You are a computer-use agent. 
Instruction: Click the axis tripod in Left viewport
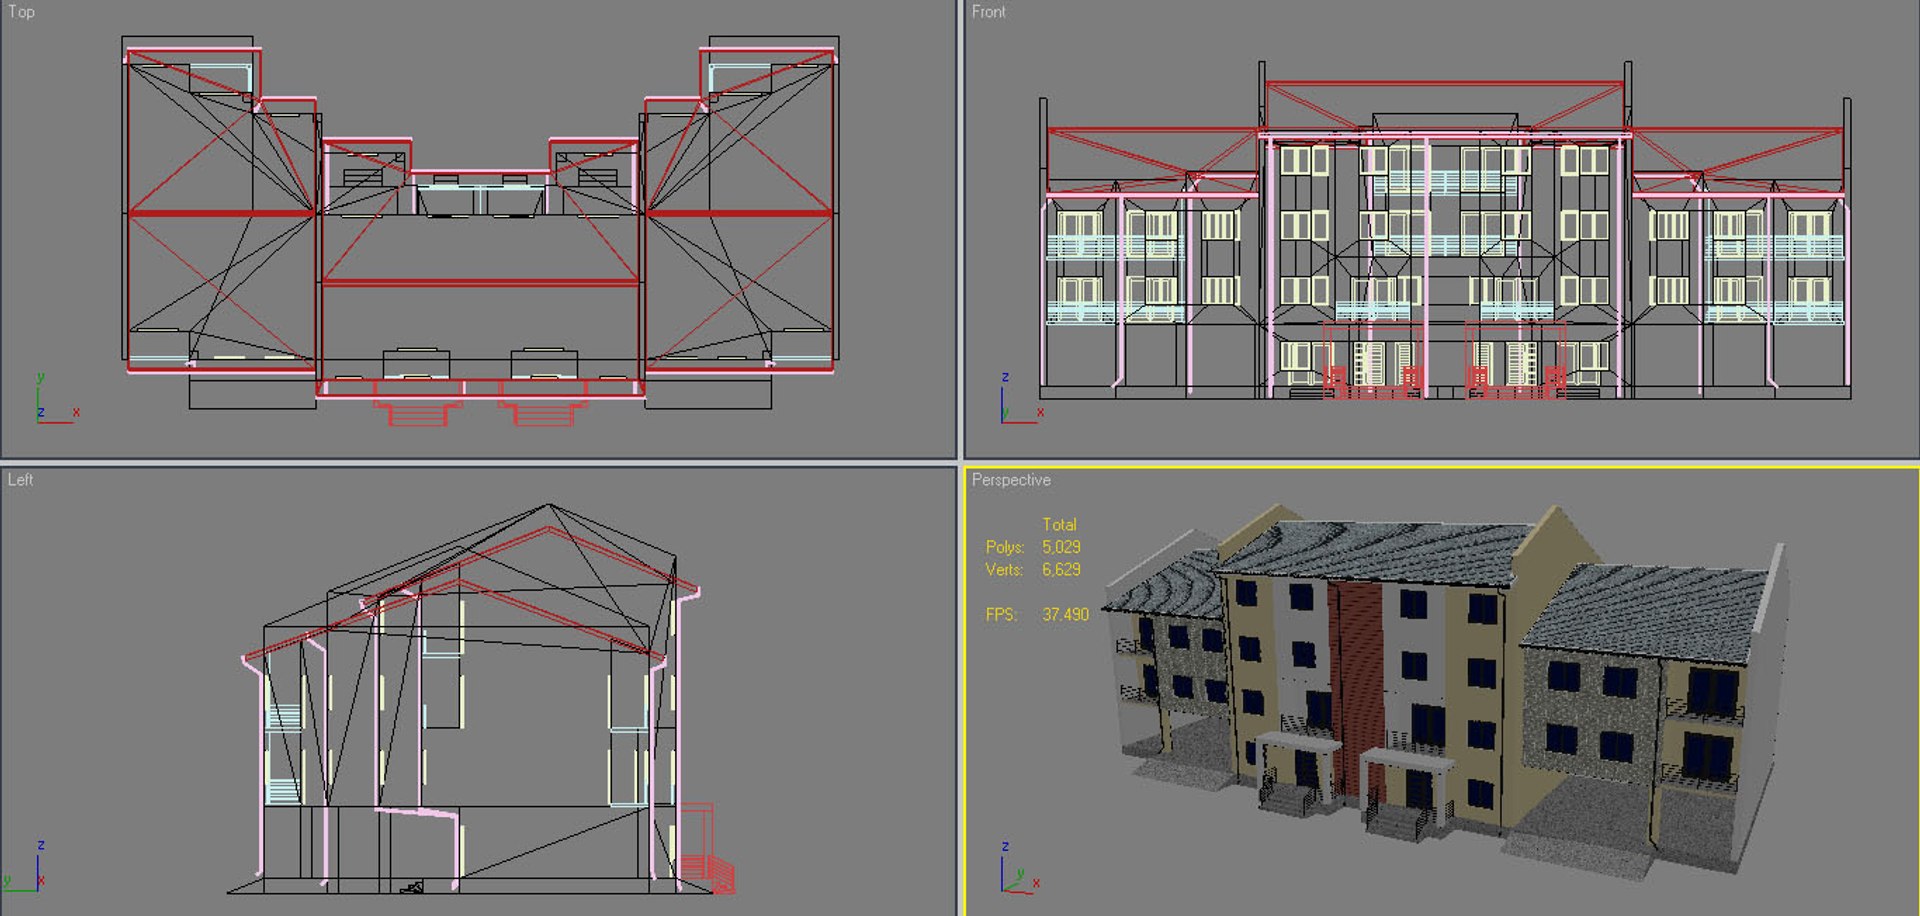tap(24, 867)
